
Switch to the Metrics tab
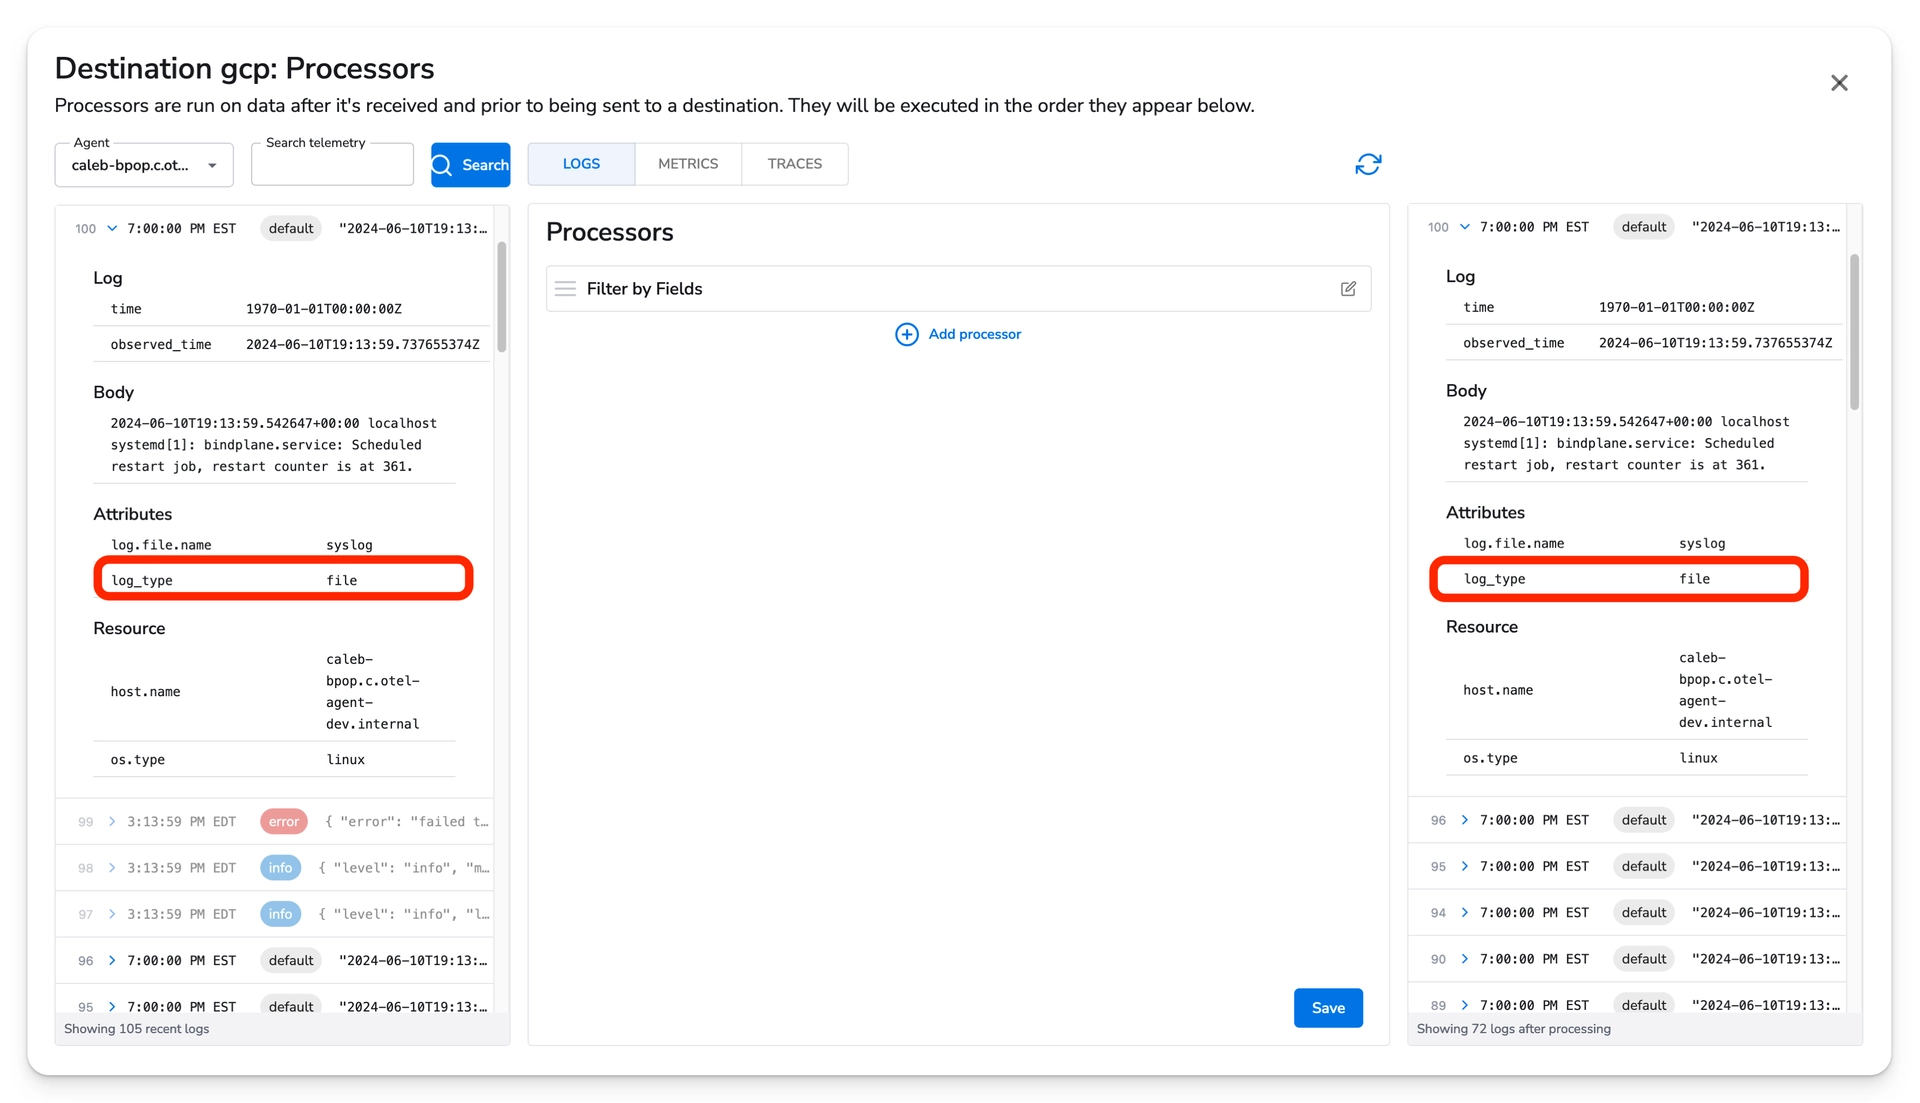688,164
